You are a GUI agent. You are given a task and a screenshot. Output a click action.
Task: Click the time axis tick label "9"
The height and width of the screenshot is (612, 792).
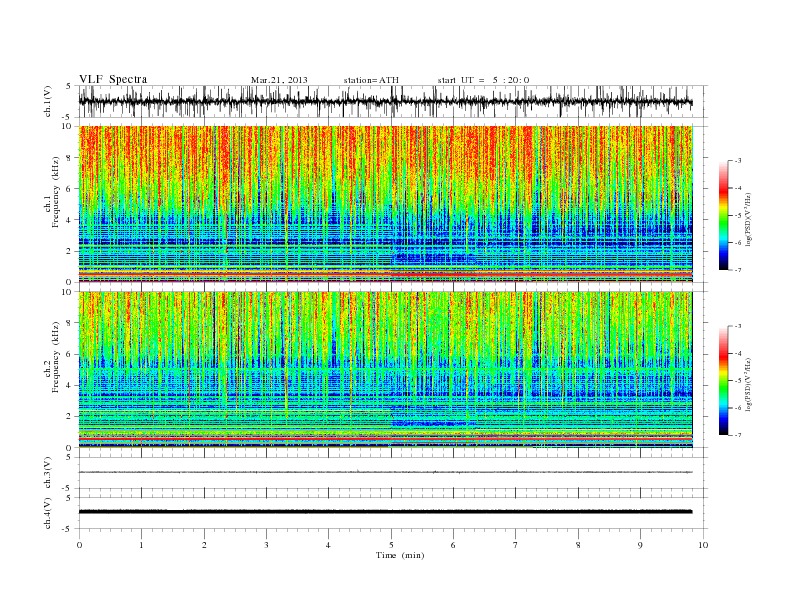(640, 545)
